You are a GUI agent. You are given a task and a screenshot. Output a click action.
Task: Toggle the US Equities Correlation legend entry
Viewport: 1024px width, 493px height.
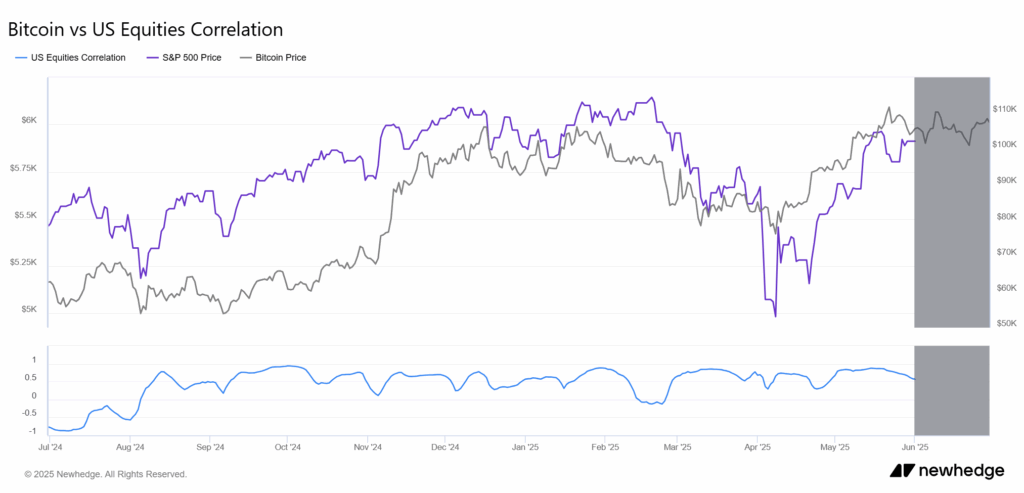click(77, 58)
